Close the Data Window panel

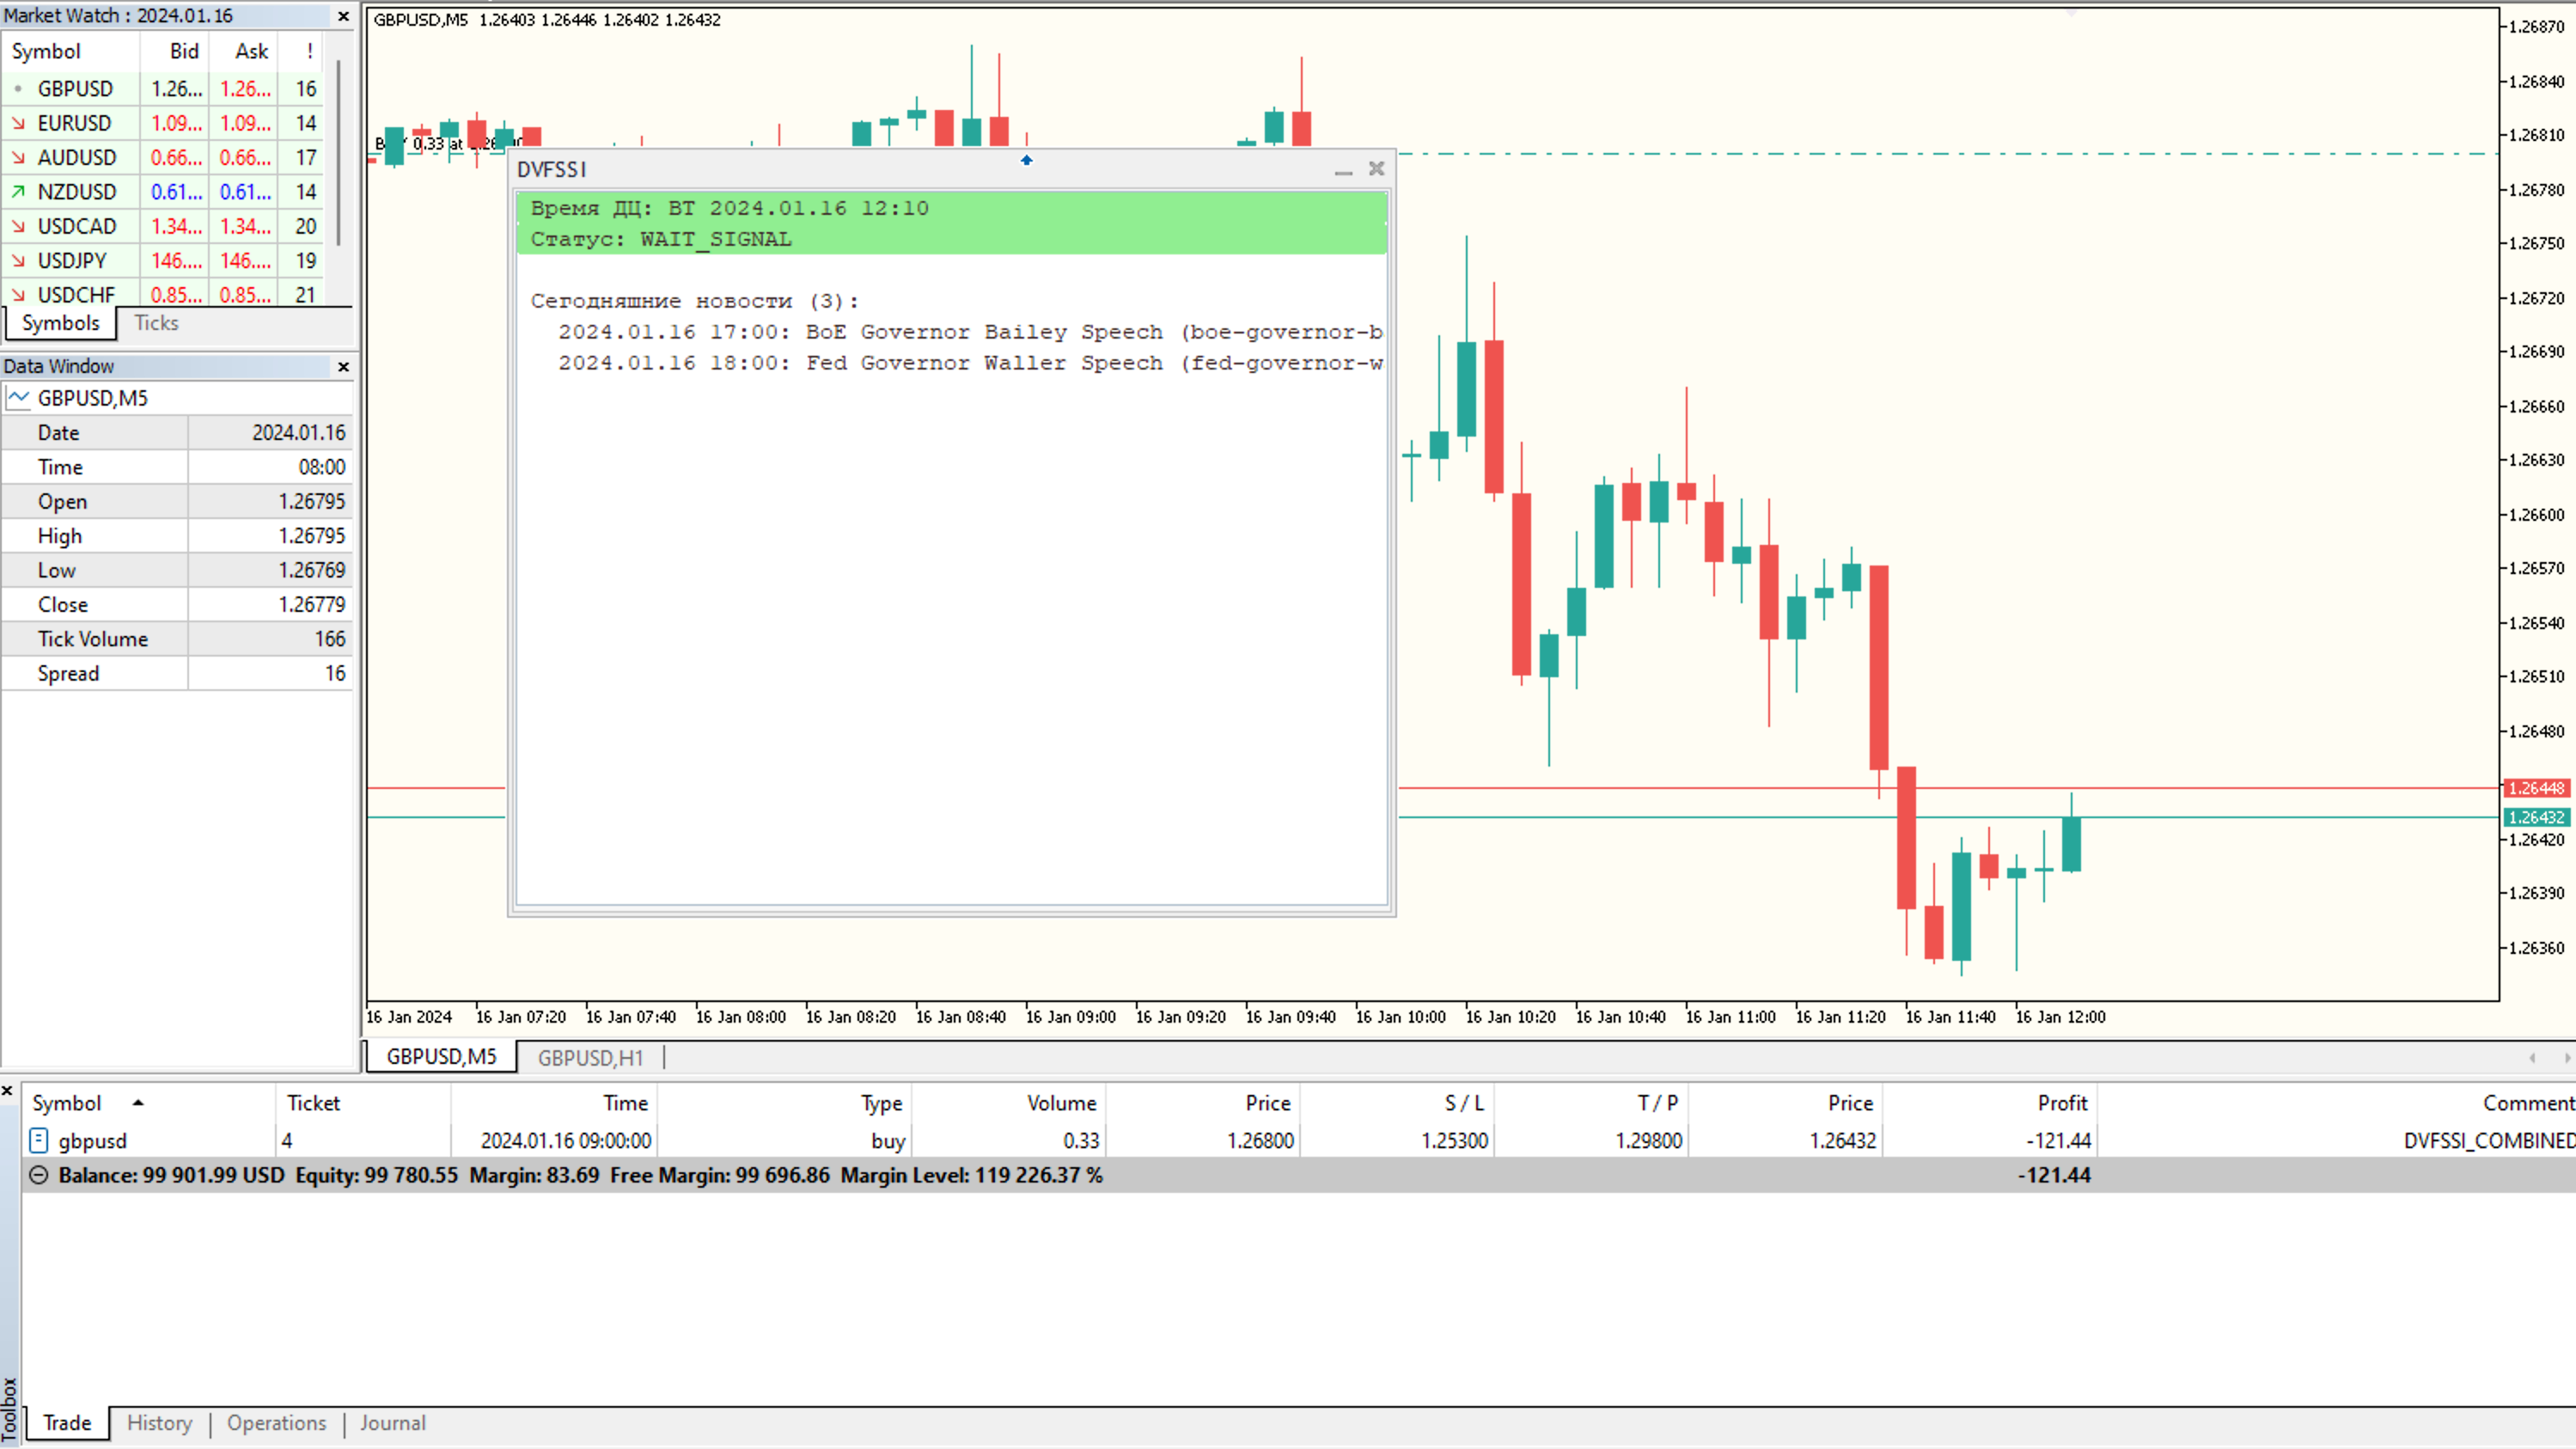[343, 367]
